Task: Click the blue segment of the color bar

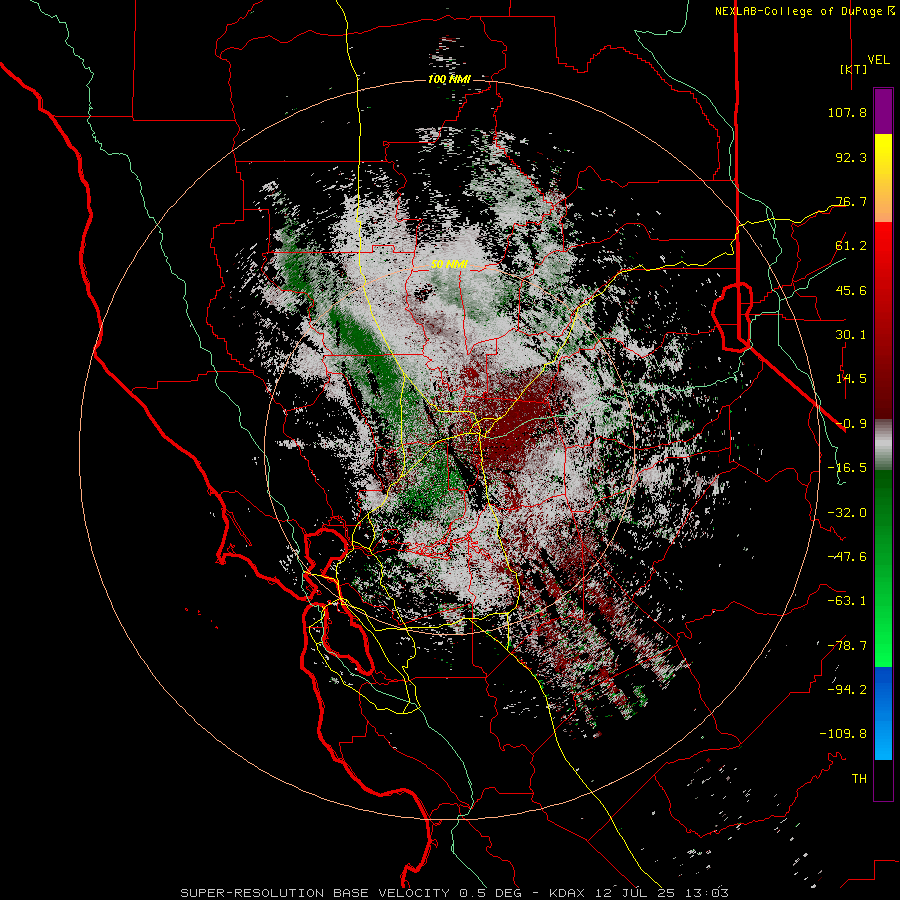Action: [883, 713]
